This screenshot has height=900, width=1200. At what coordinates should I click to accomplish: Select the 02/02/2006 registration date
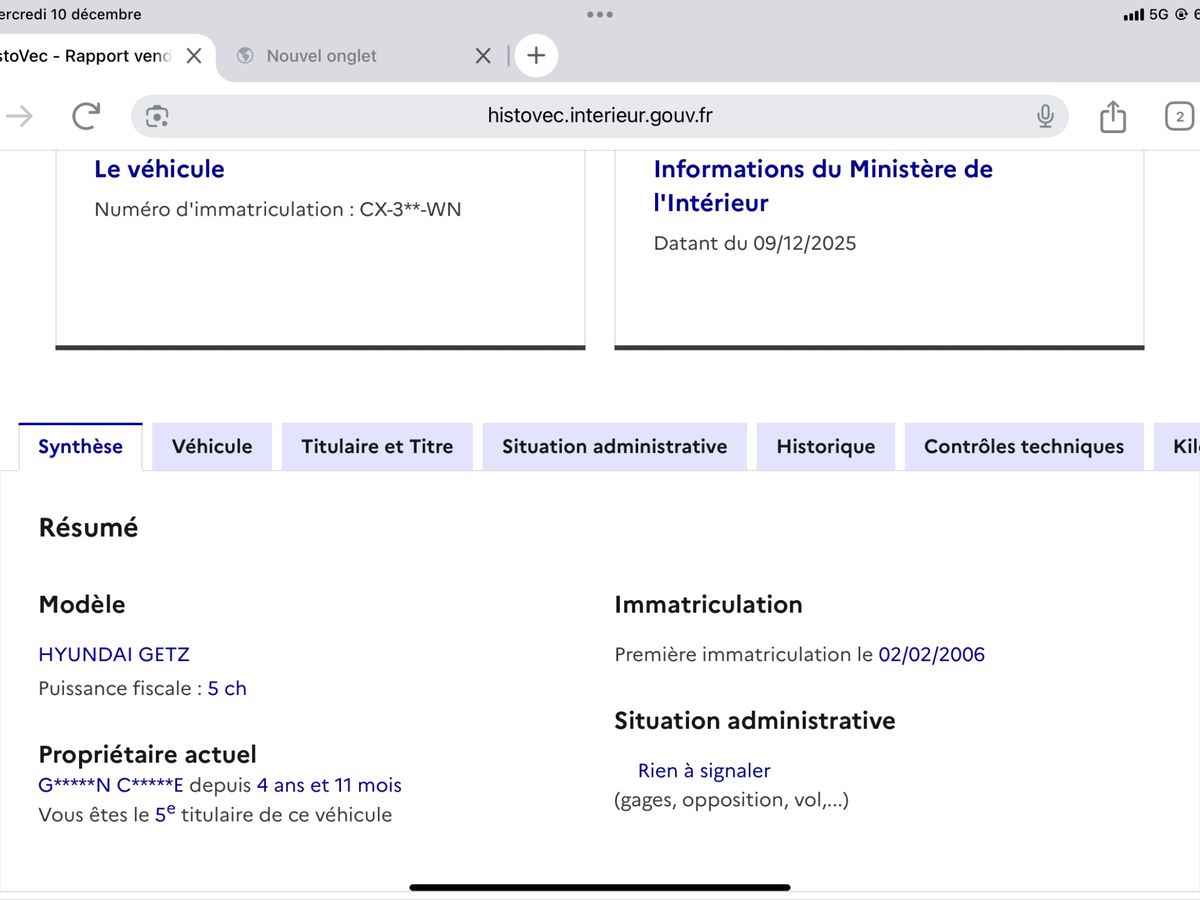(932, 654)
